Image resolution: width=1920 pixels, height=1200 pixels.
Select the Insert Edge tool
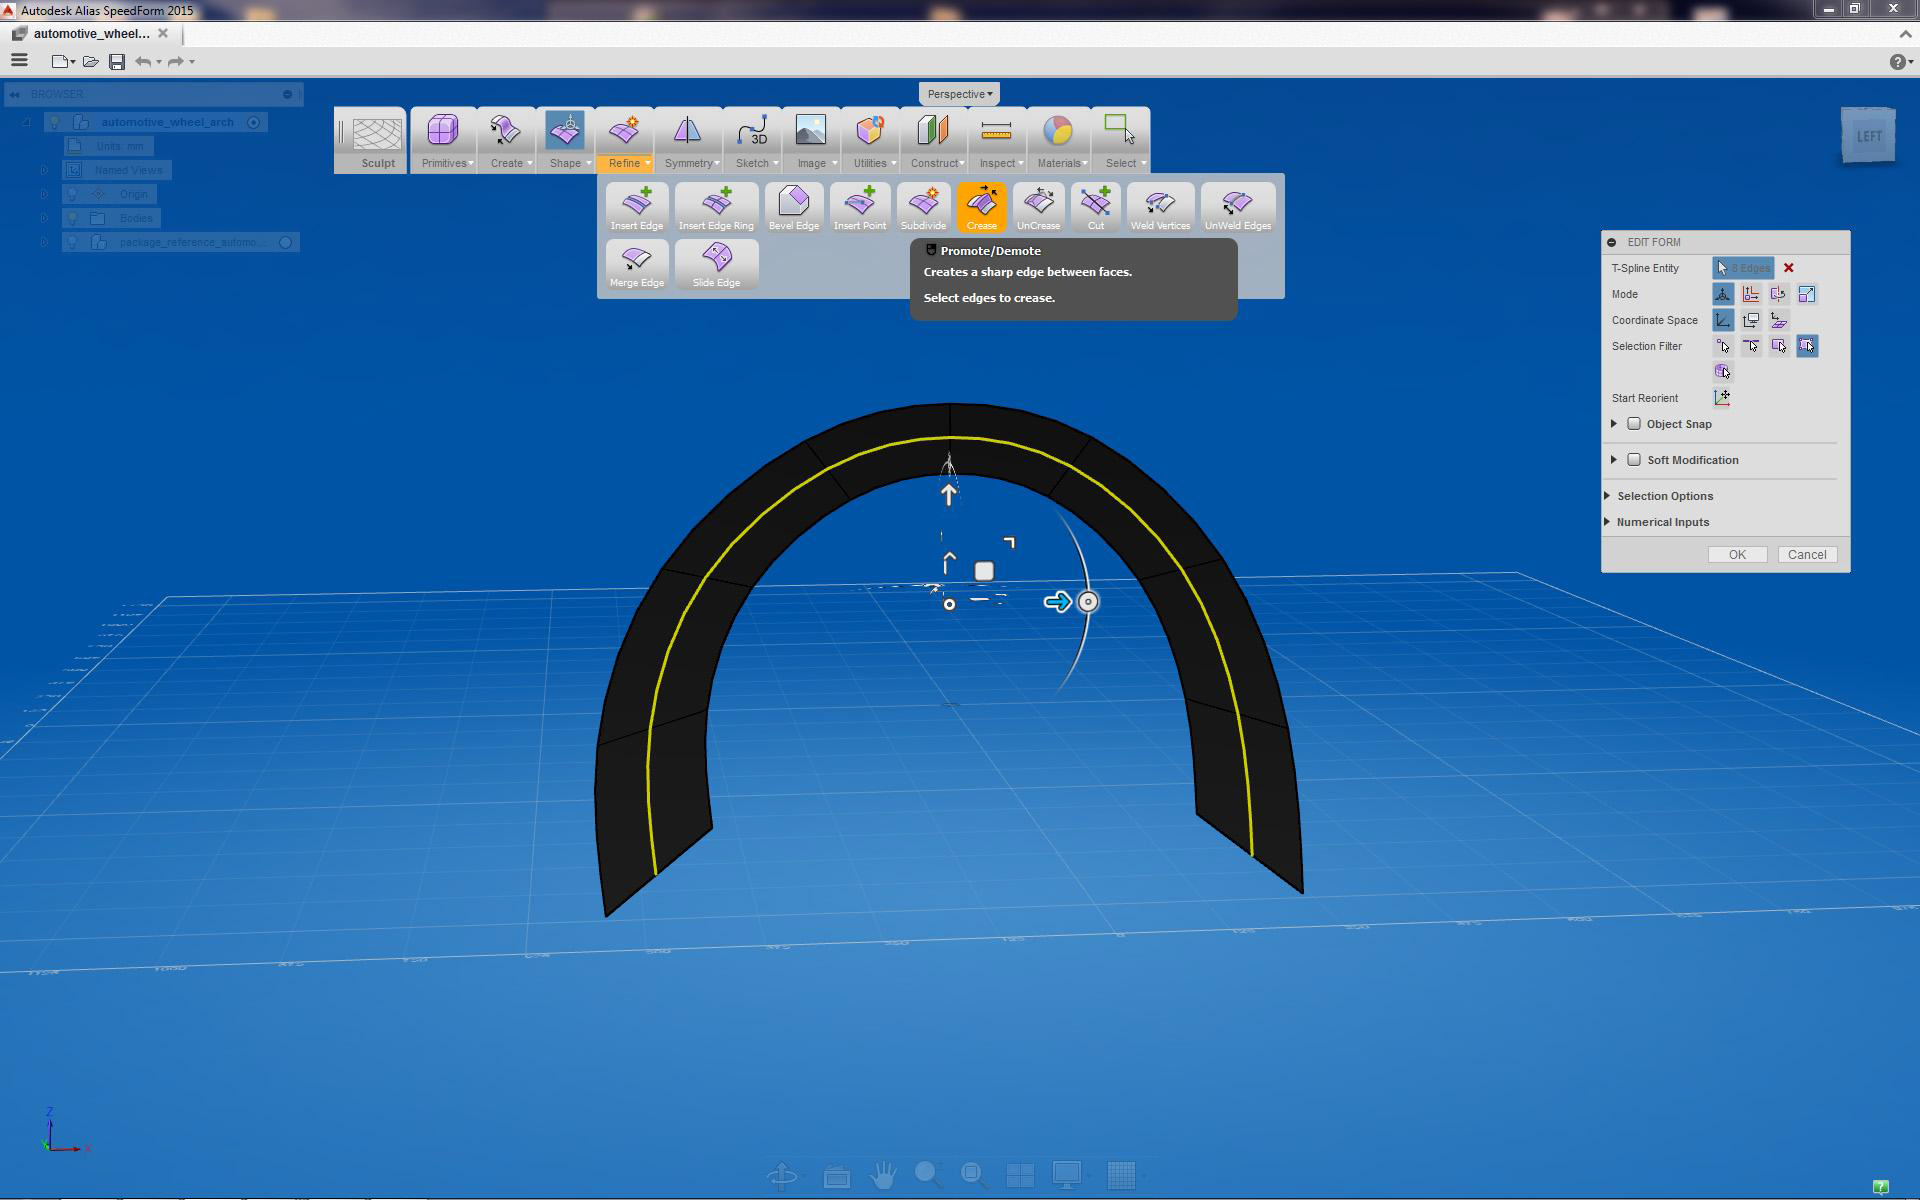click(x=637, y=208)
